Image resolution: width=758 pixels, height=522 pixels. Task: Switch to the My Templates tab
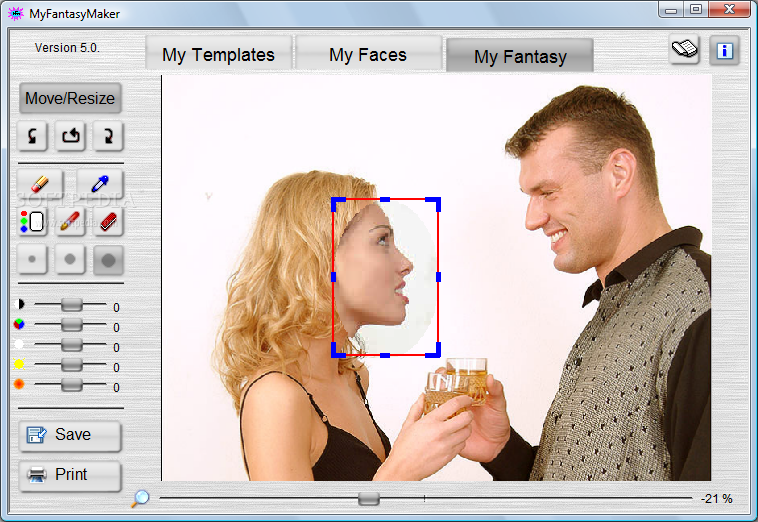(x=219, y=55)
